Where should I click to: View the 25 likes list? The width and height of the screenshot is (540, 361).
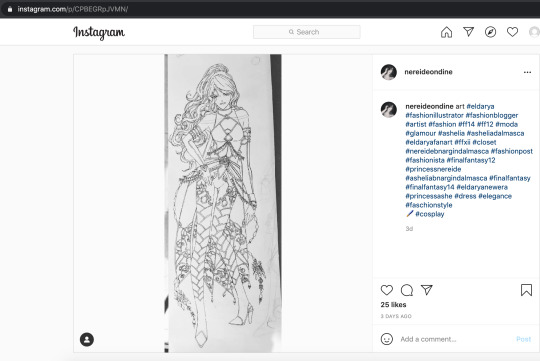(393, 305)
